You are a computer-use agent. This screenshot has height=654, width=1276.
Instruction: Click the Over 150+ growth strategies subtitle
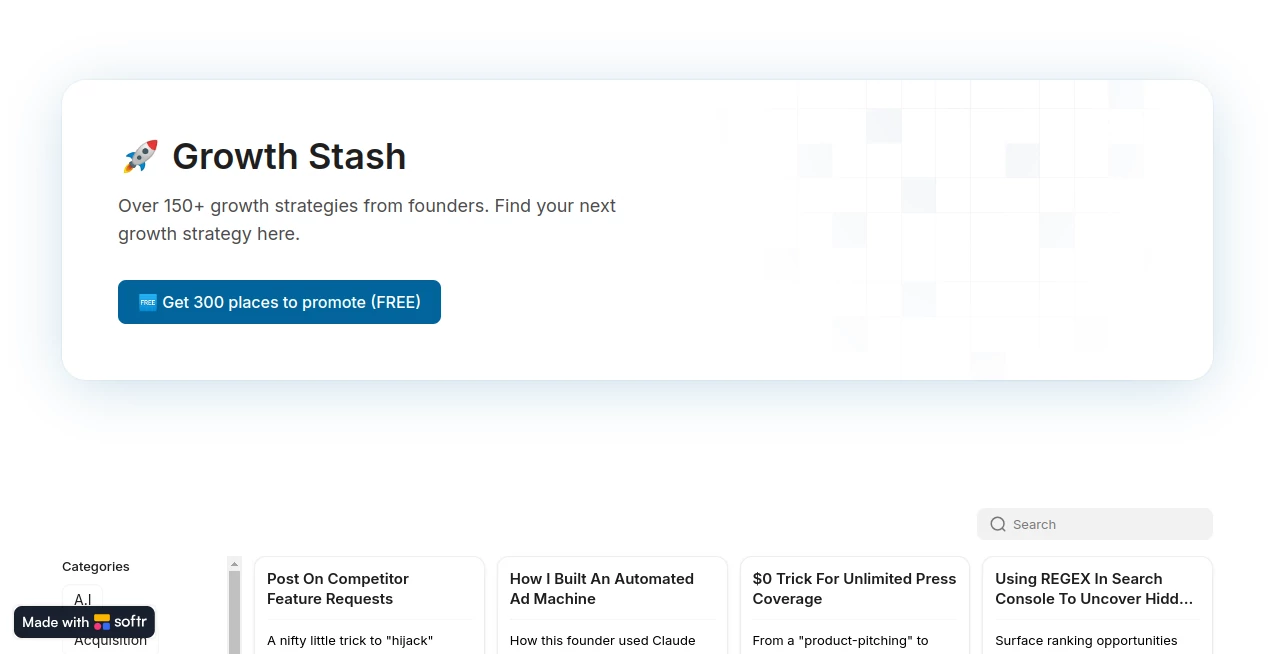(x=367, y=220)
